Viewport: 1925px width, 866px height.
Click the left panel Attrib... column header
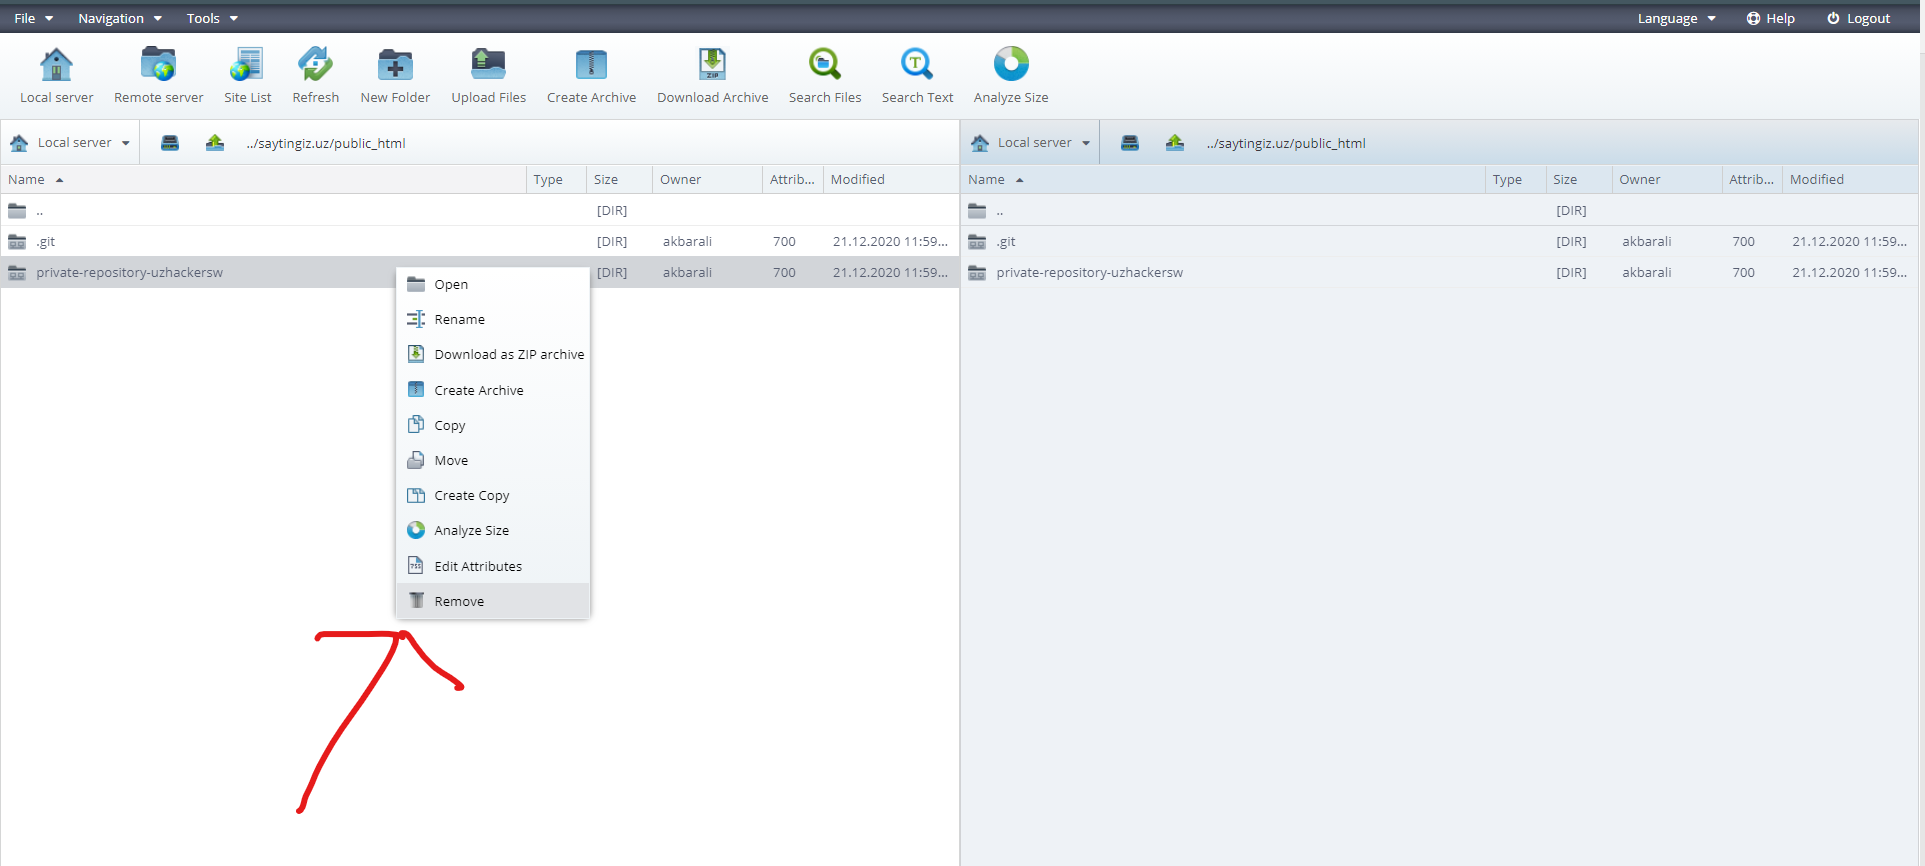click(x=793, y=179)
